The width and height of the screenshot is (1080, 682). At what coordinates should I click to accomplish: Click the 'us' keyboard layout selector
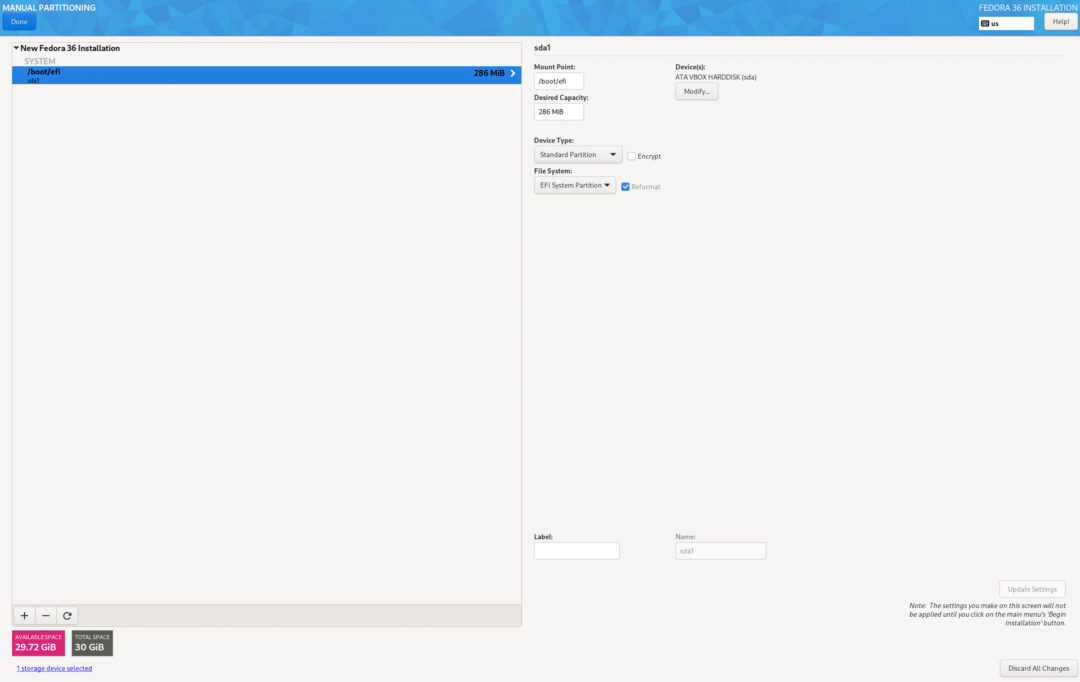click(1006, 23)
